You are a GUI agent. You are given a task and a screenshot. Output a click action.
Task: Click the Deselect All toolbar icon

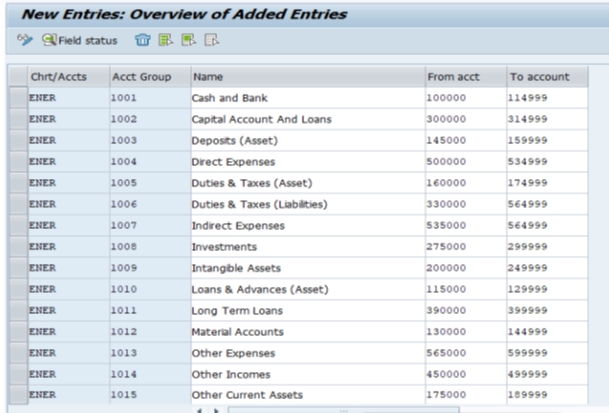coord(212,40)
